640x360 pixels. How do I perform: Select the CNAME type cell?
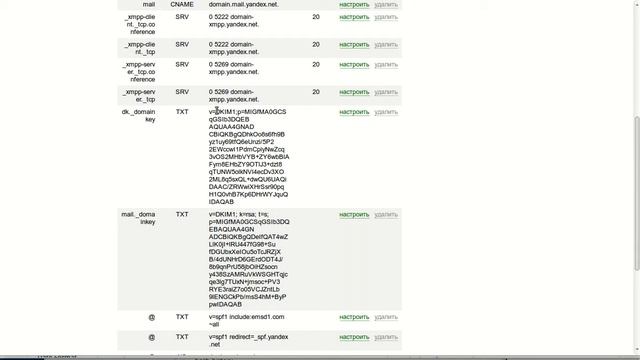pyautogui.click(x=182, y=4)
